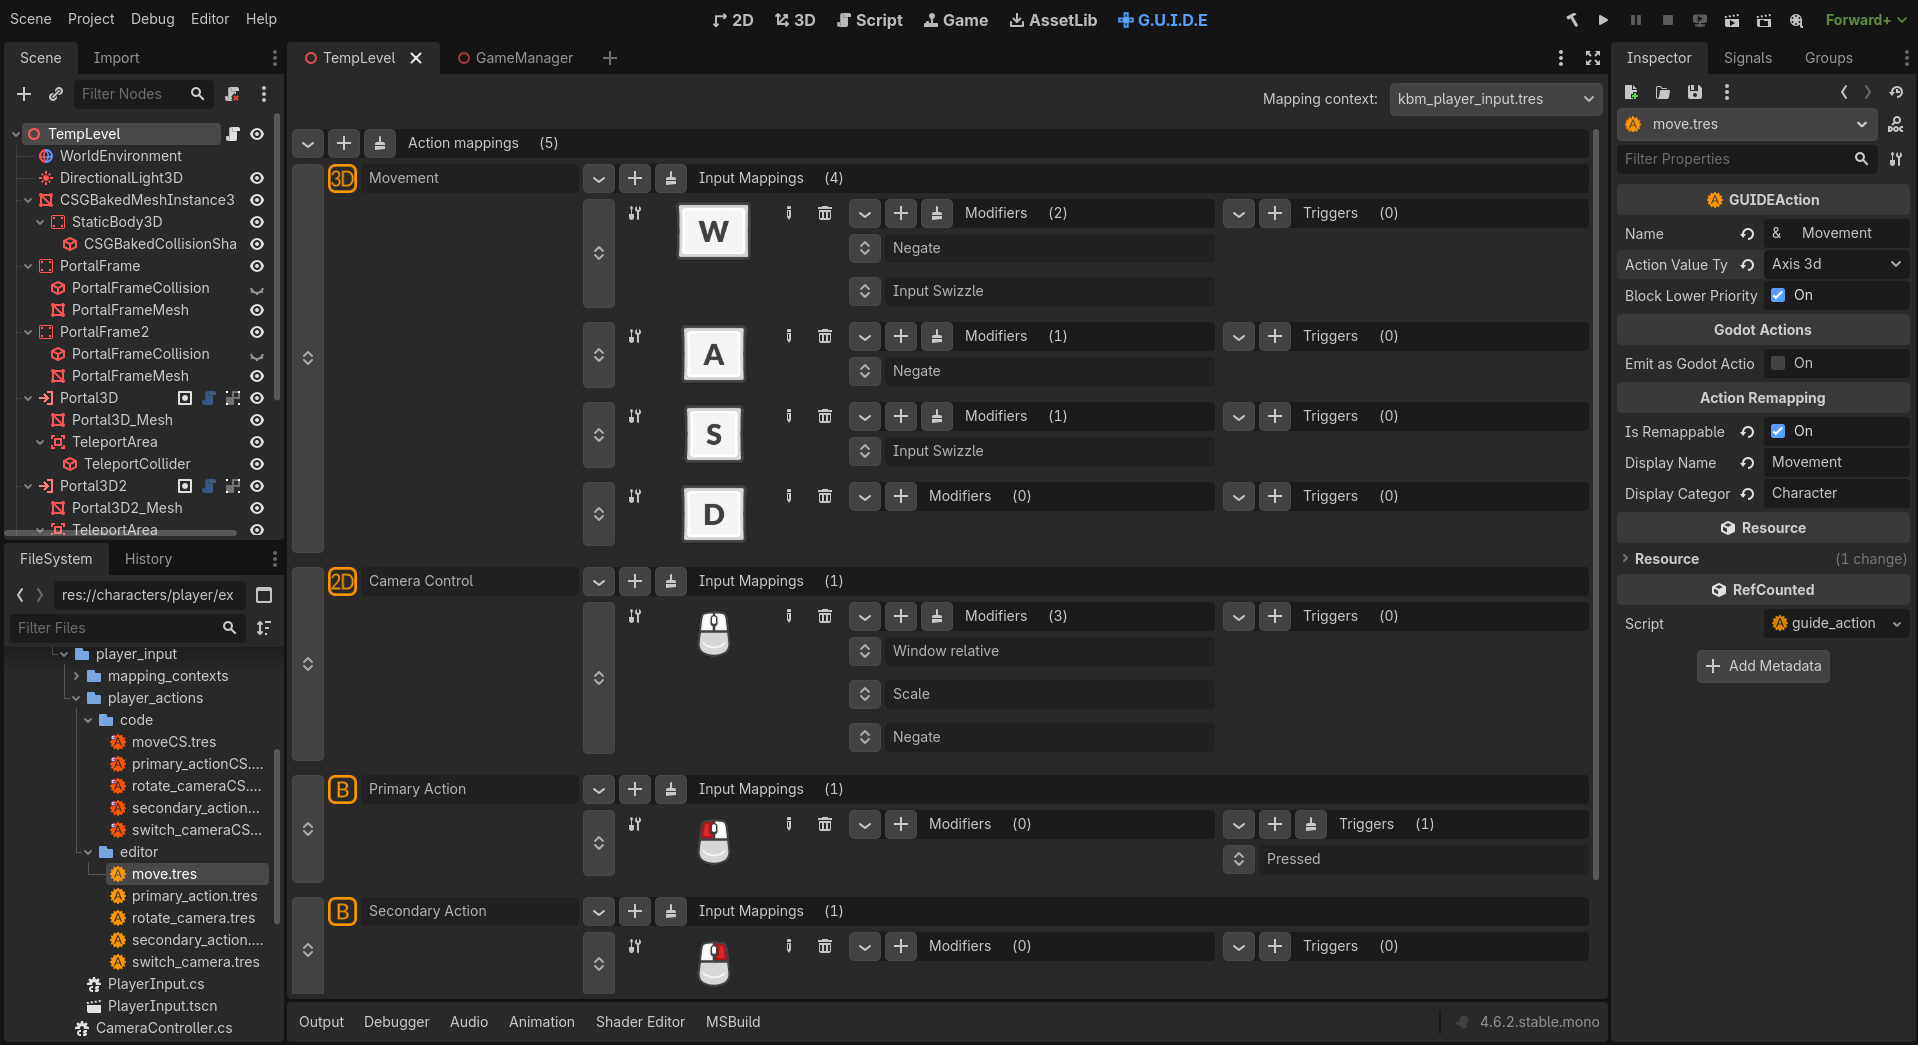Clear all modifiers on the S mapping
Screen dimensions: 1918x1045
[x=937, y=416]
